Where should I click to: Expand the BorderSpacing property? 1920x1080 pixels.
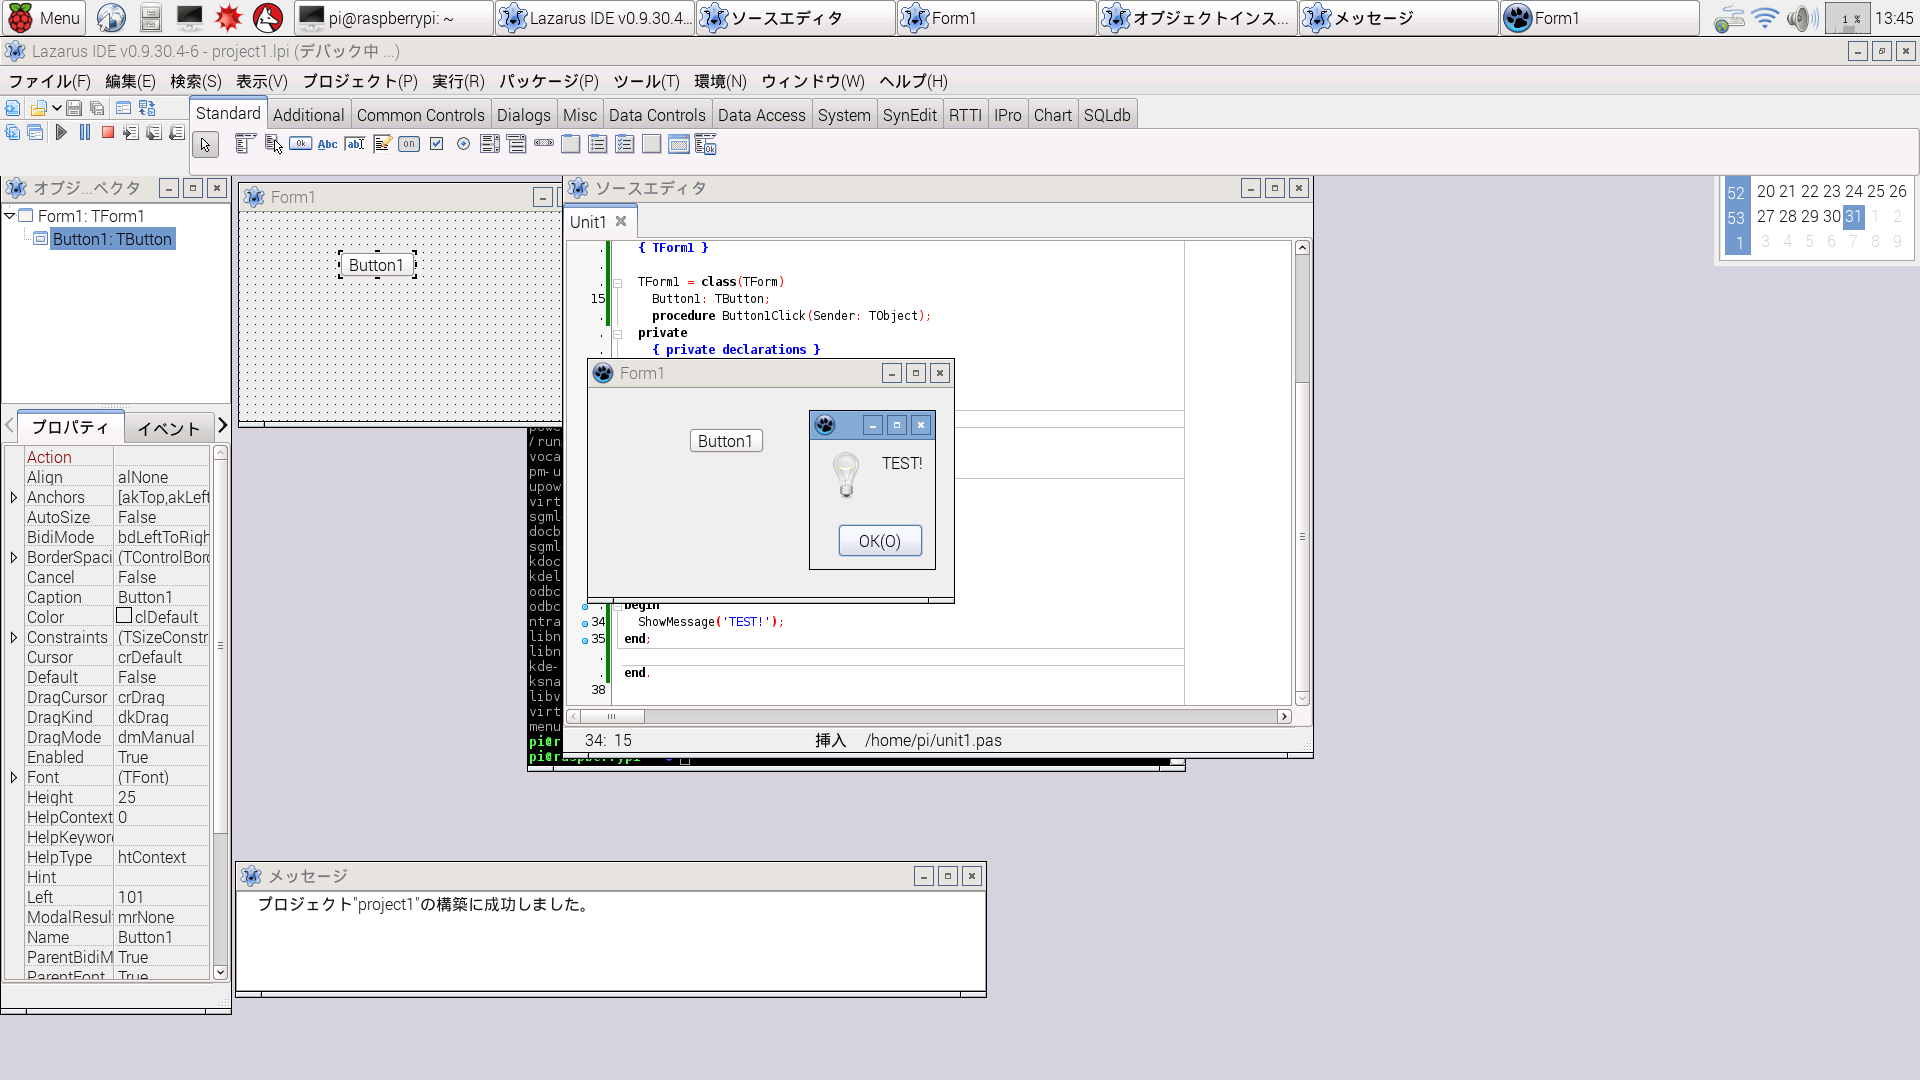[14, 557]
